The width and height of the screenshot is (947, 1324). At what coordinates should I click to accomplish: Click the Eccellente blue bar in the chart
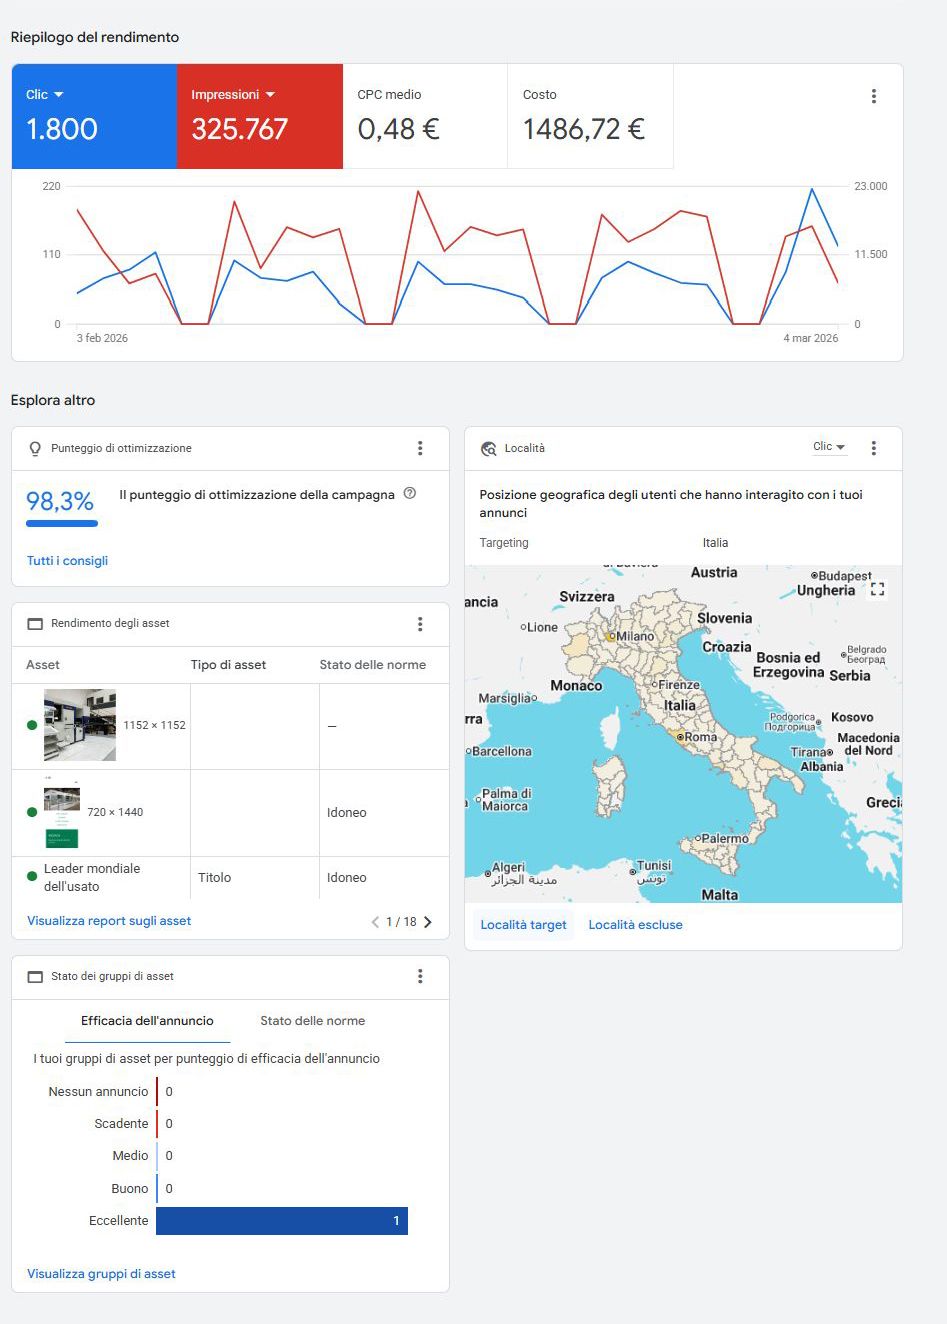[282, 1221]
